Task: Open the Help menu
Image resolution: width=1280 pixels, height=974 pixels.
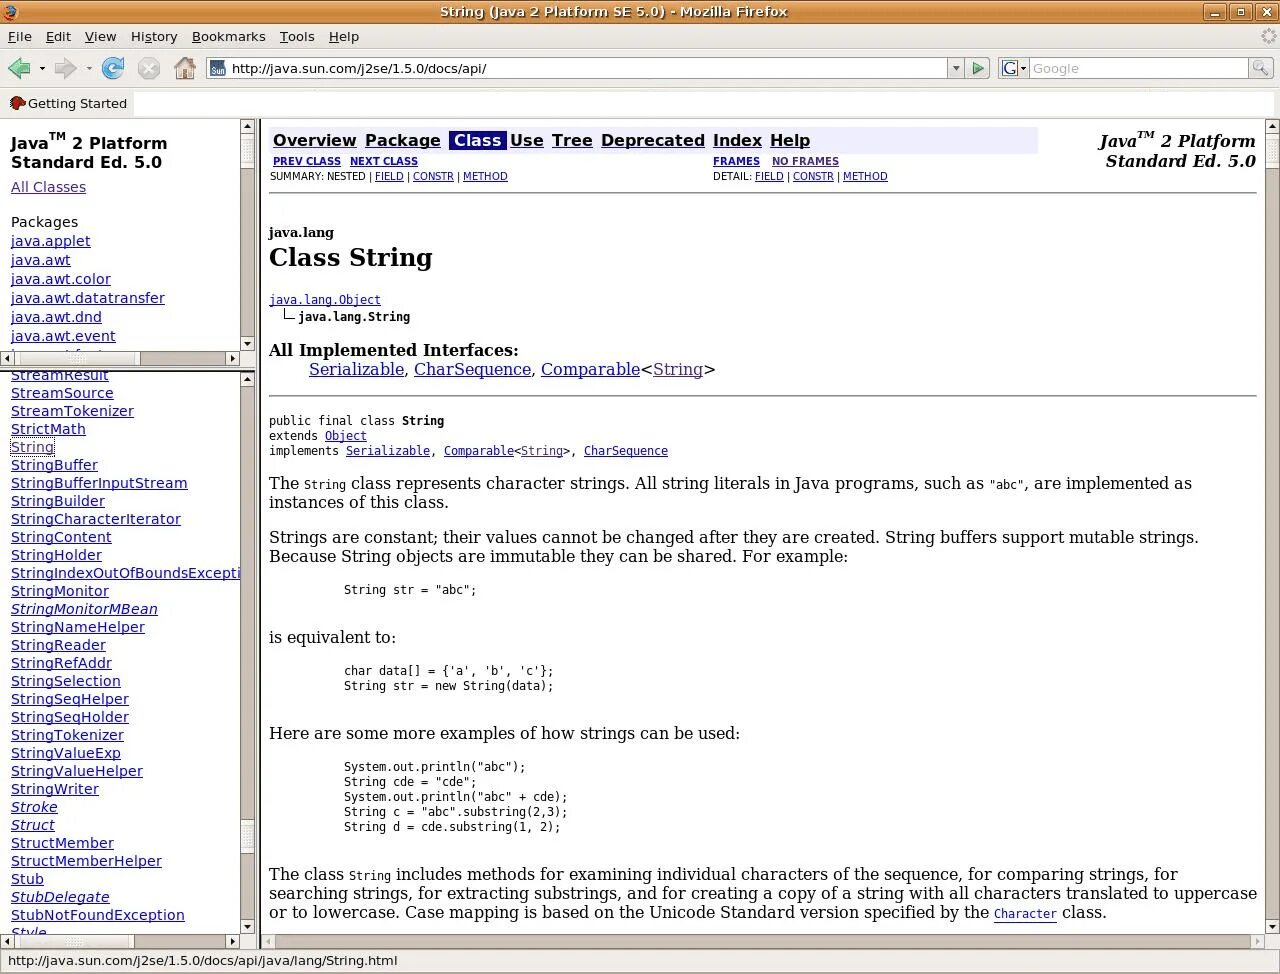Action: click(343, 36)
